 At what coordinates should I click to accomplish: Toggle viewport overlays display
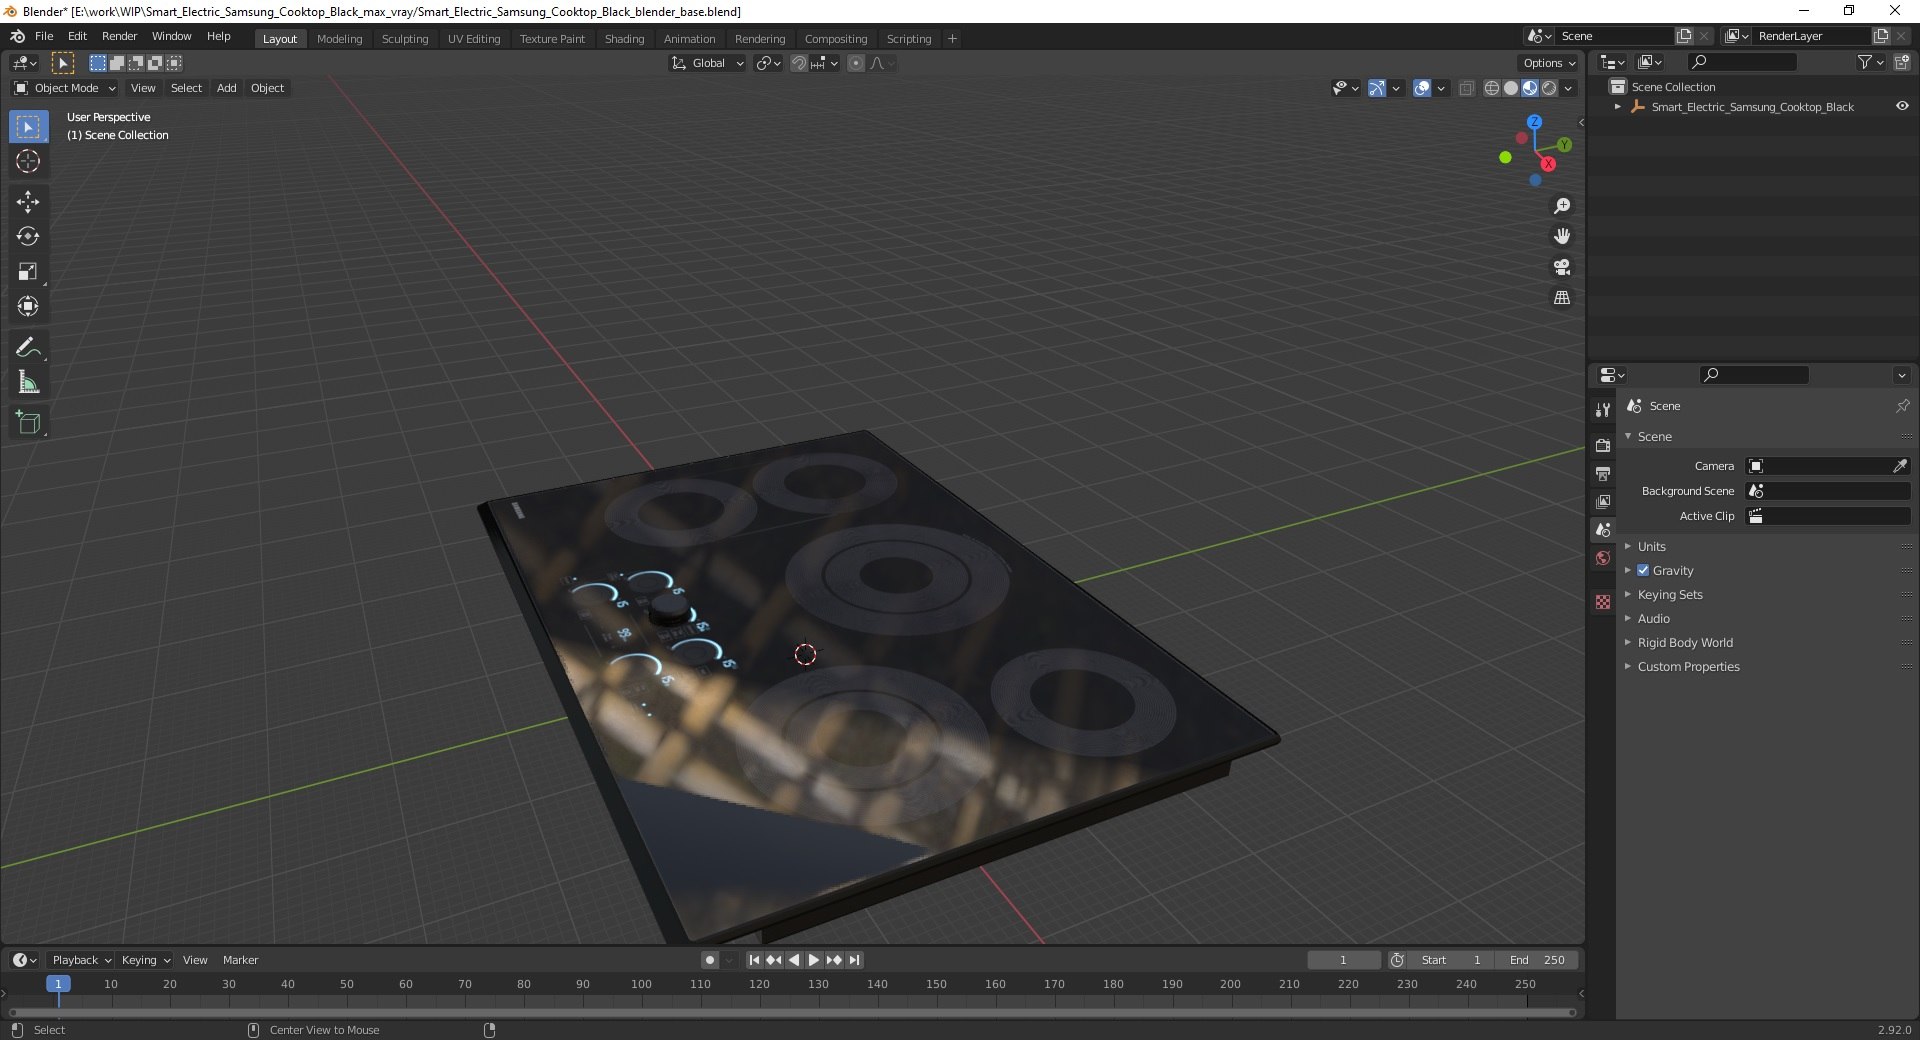pos(1422,88)
